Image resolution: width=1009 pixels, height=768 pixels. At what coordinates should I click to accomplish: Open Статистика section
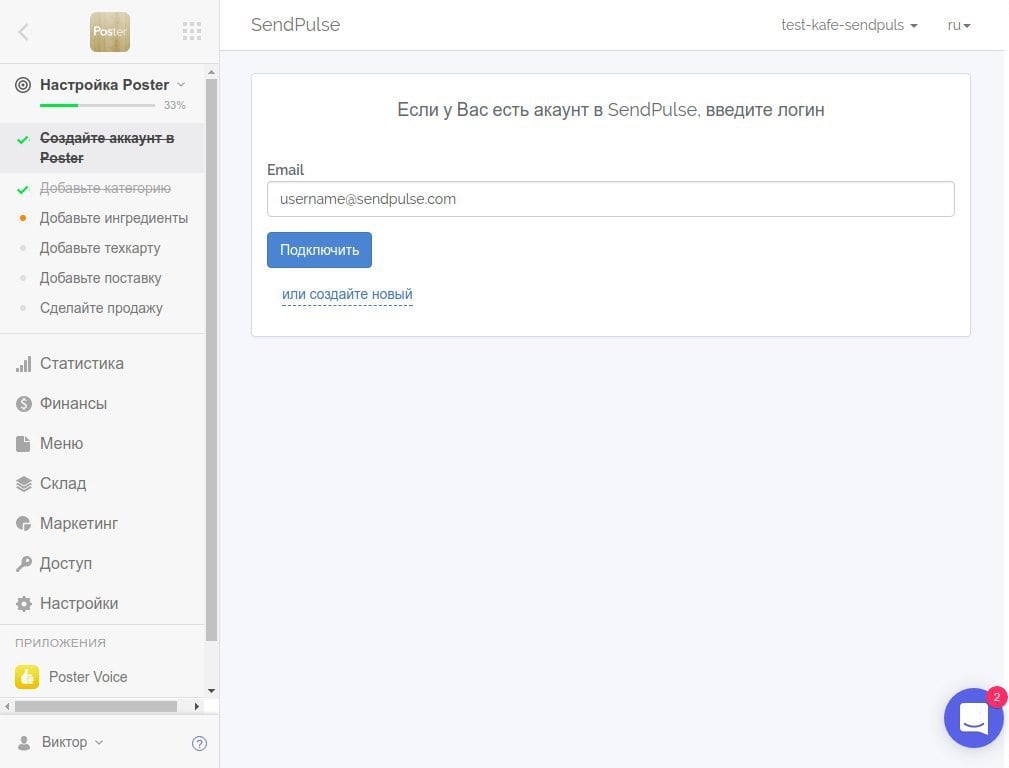(x=82, y=364)
